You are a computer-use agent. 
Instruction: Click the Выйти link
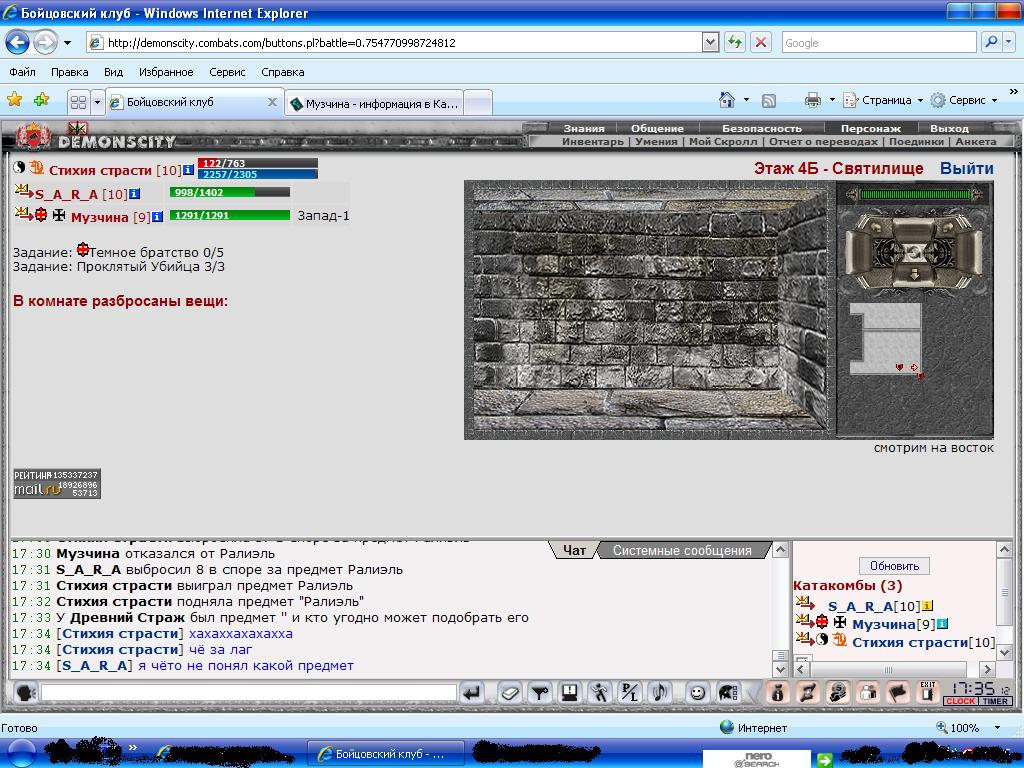click(x=966, y=168)
